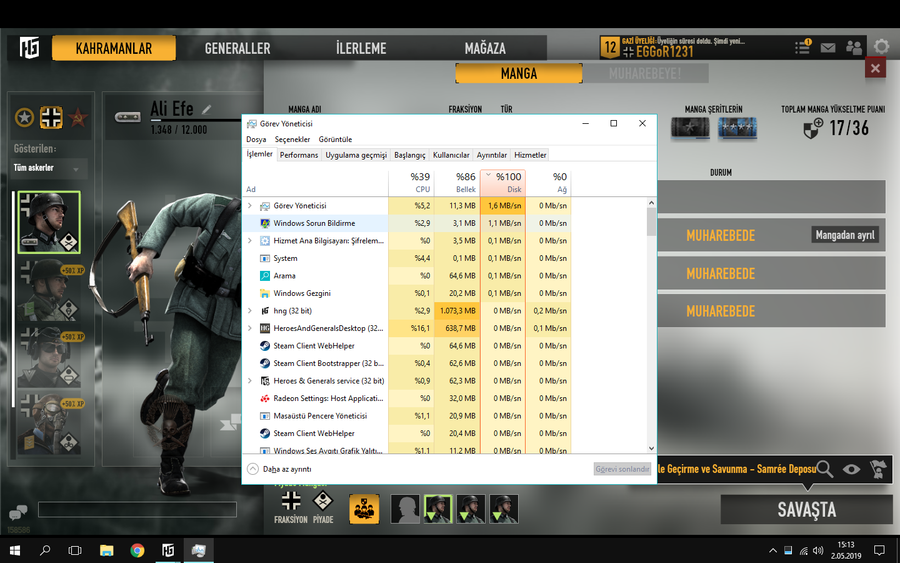
Task: Open the Görüntüle menu
Action: (x=335, y=139)
